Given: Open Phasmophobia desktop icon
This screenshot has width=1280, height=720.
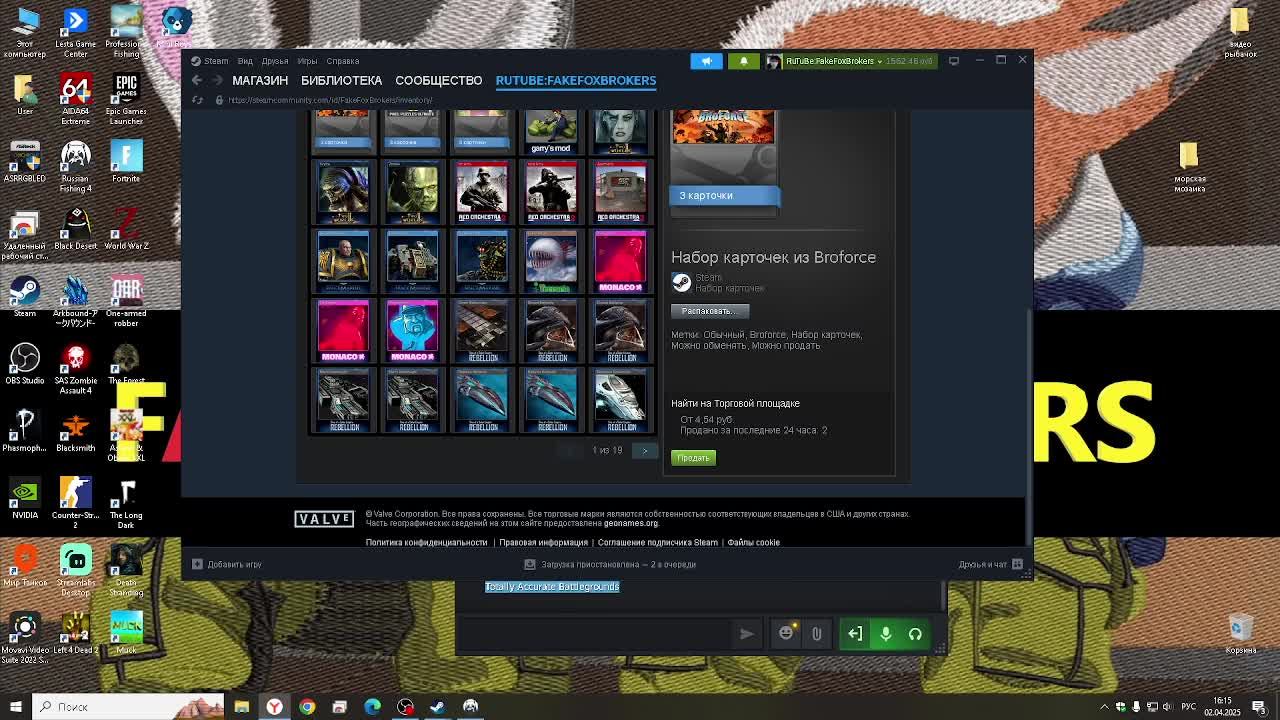Looking at the screenshot, I should [x=25, y=431].
